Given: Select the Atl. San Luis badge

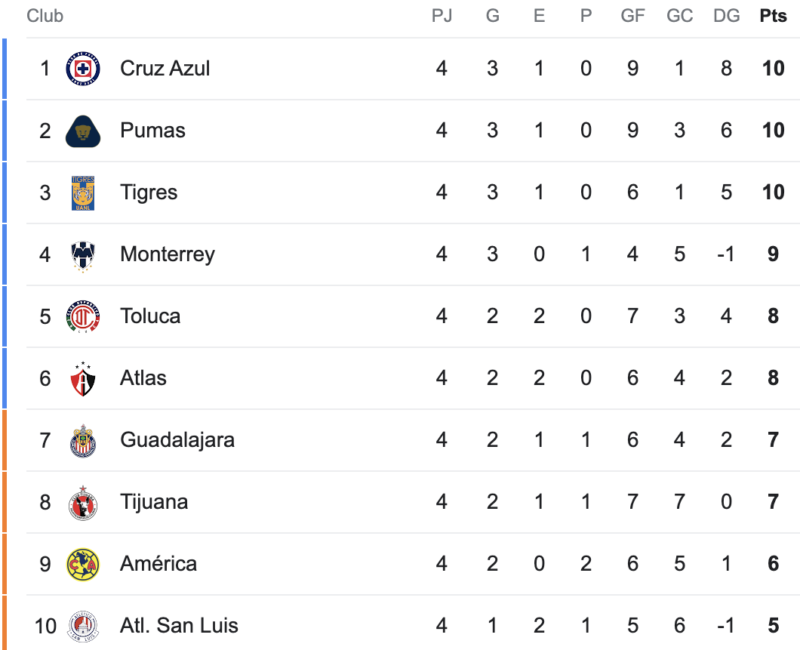Looking at the screenshot, I should (x=82, y=627).
